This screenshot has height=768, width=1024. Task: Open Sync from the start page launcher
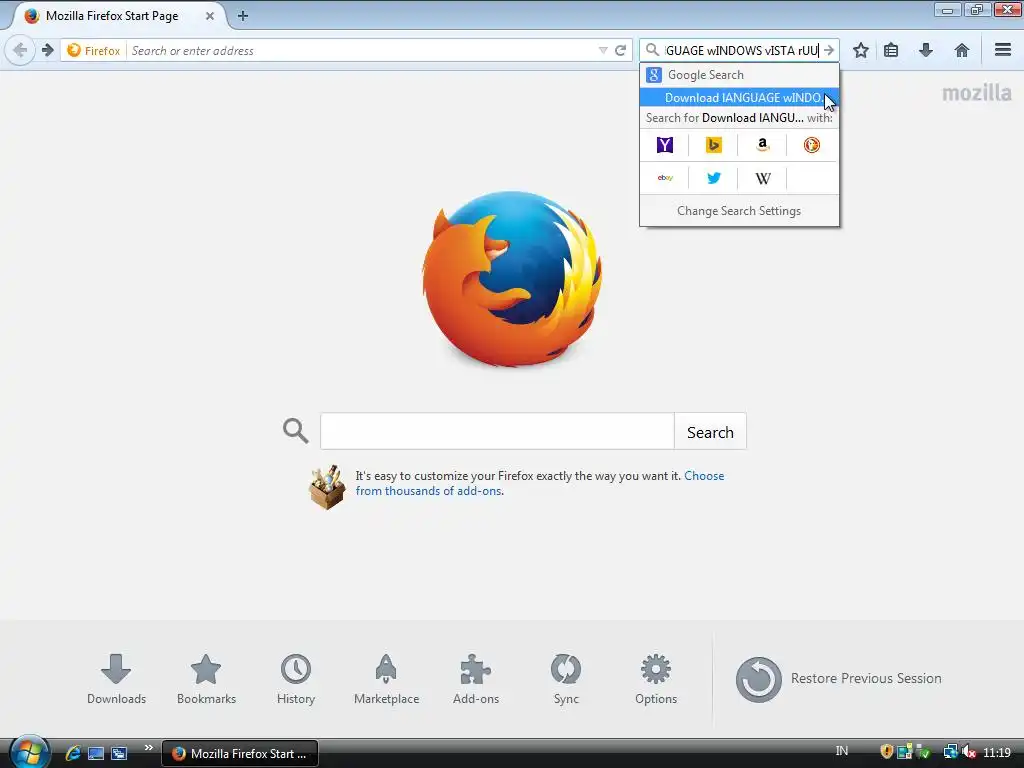(x=566, y=679)
